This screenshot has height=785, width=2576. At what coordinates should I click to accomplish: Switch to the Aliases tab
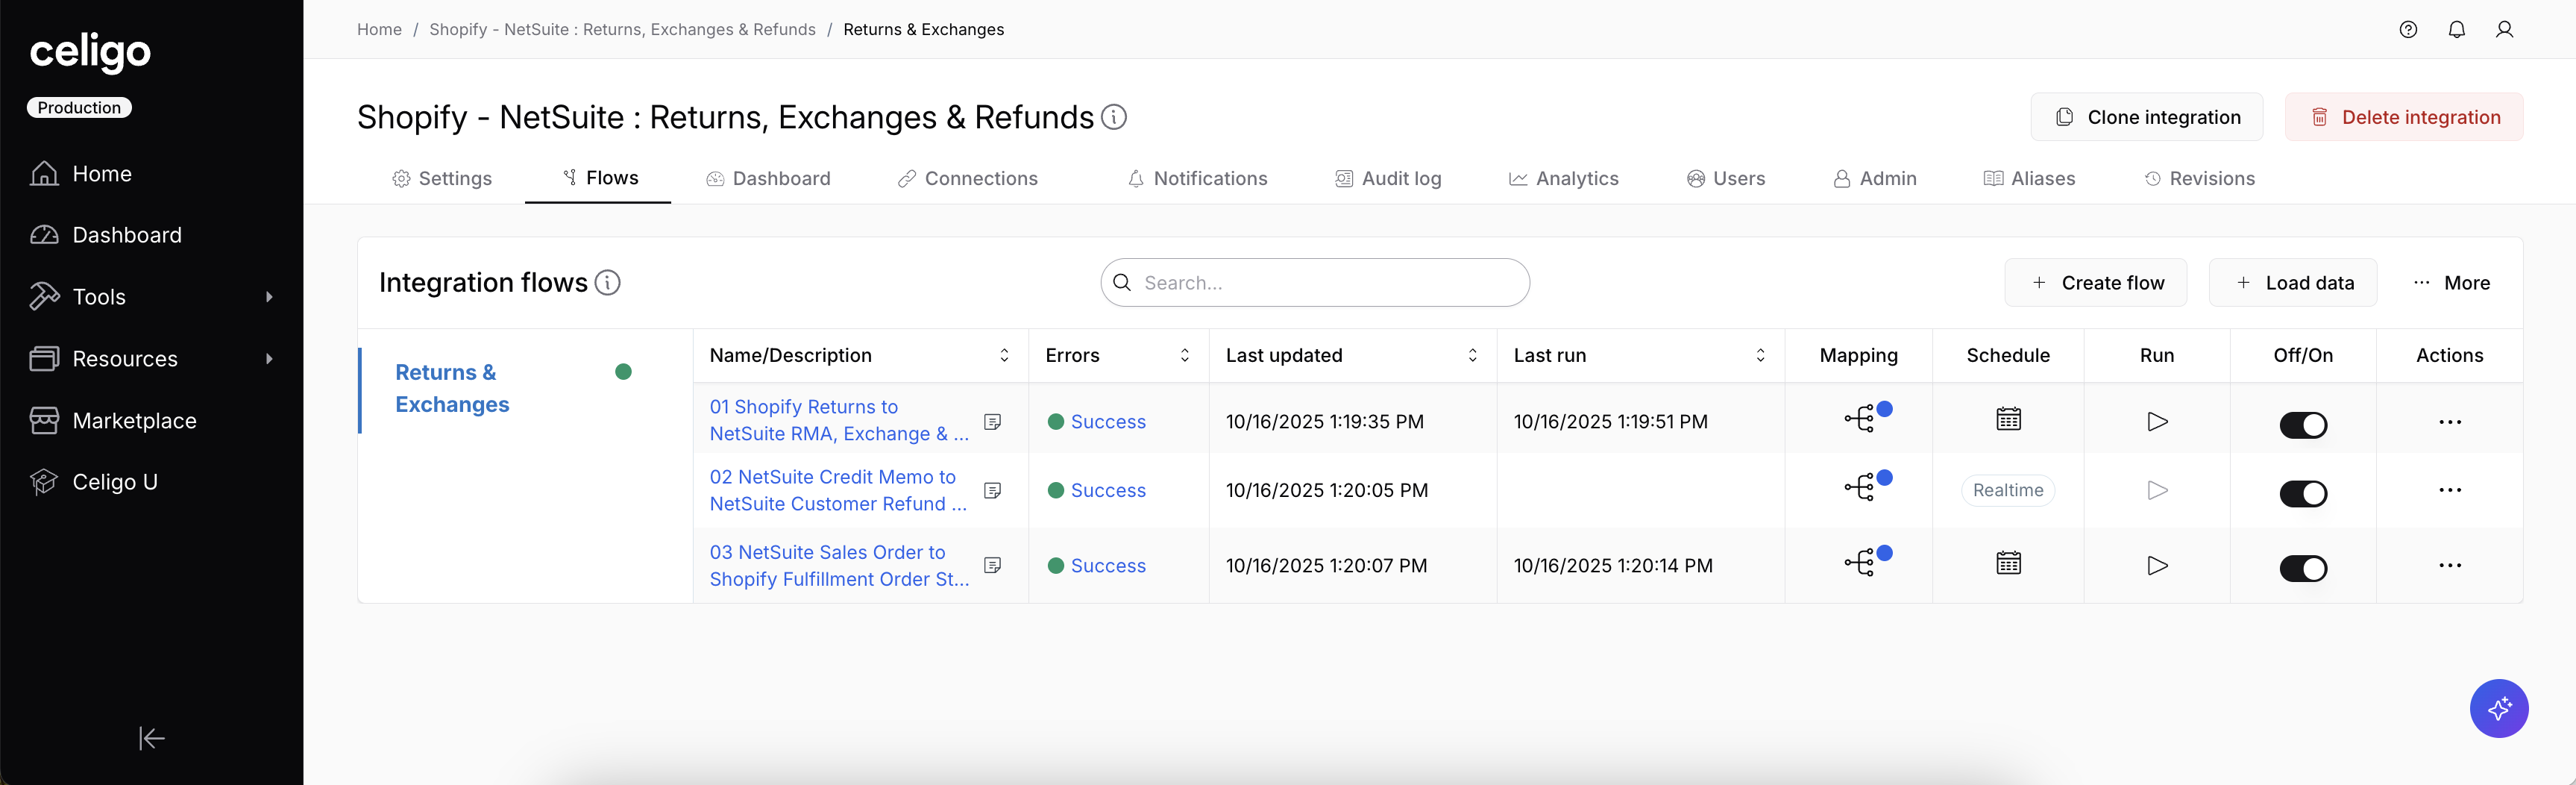[x=2030, y=179]
